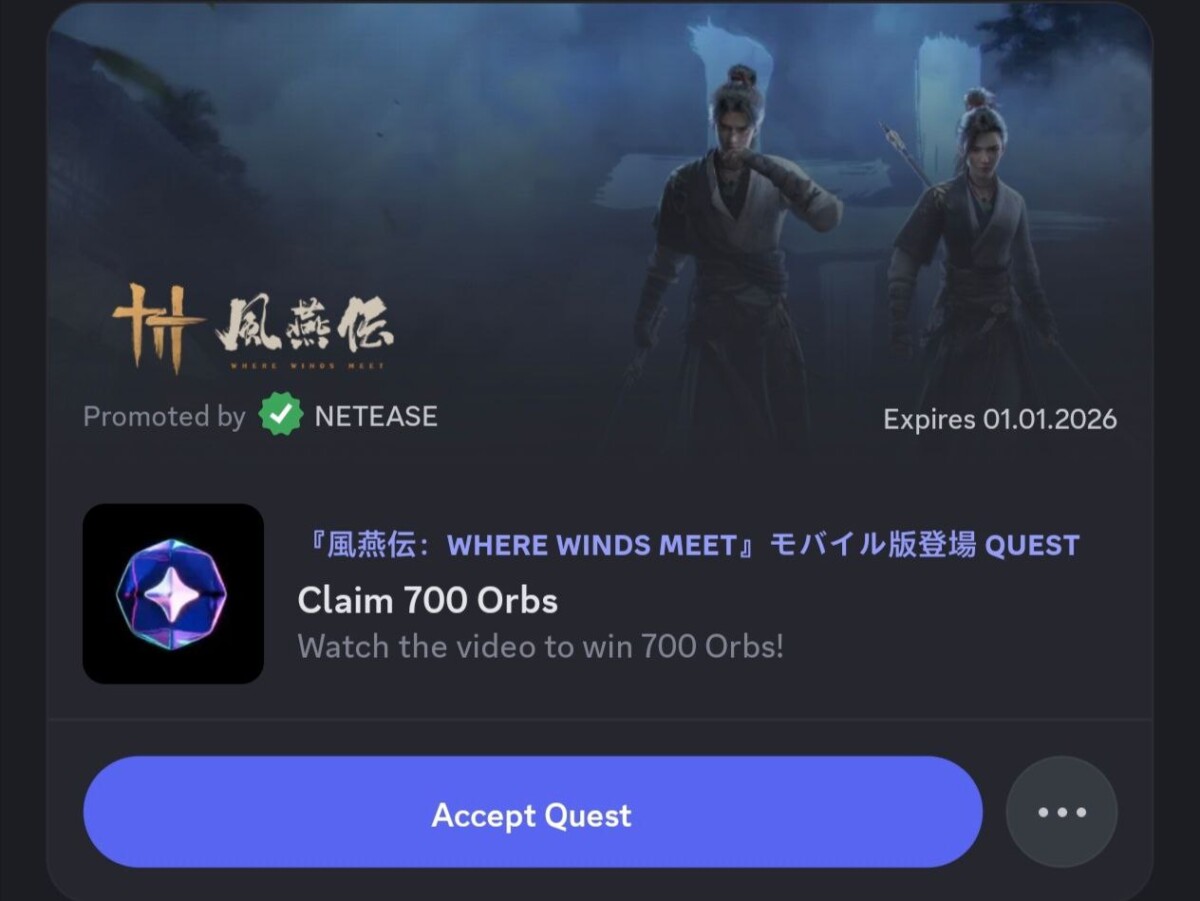This screenshot has width=1200, height=901.
Task: Tap the purple Orbs reward icon
Action: (x=173, y=594)
